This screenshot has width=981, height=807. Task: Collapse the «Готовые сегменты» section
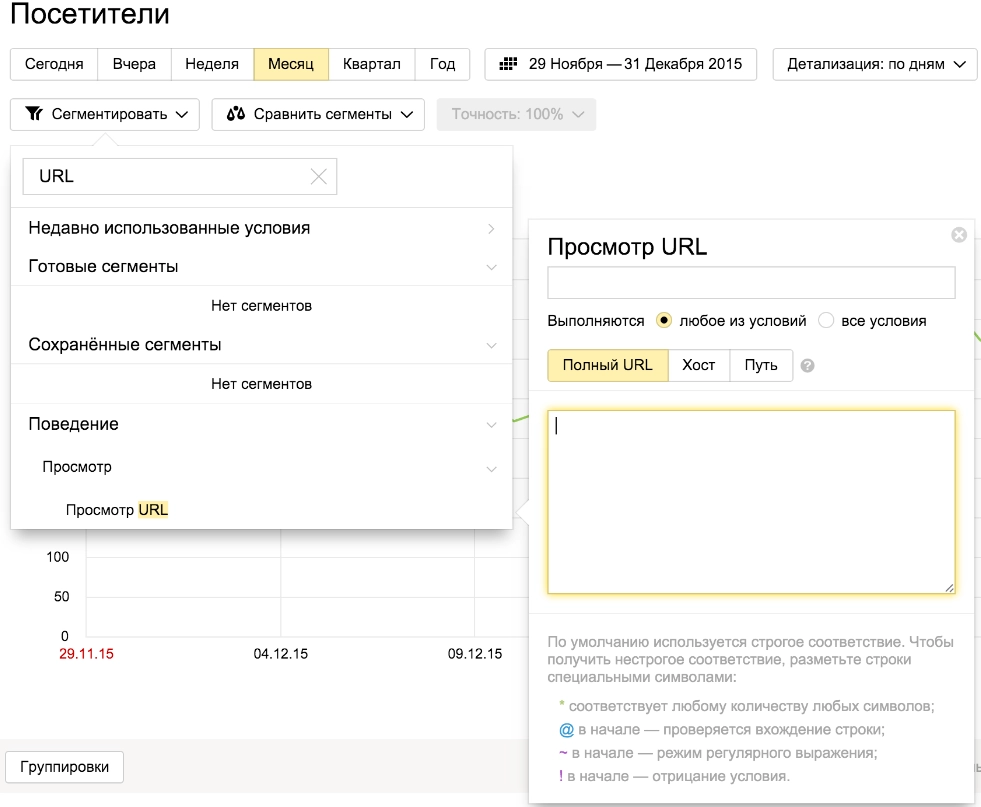click(490, 267)
